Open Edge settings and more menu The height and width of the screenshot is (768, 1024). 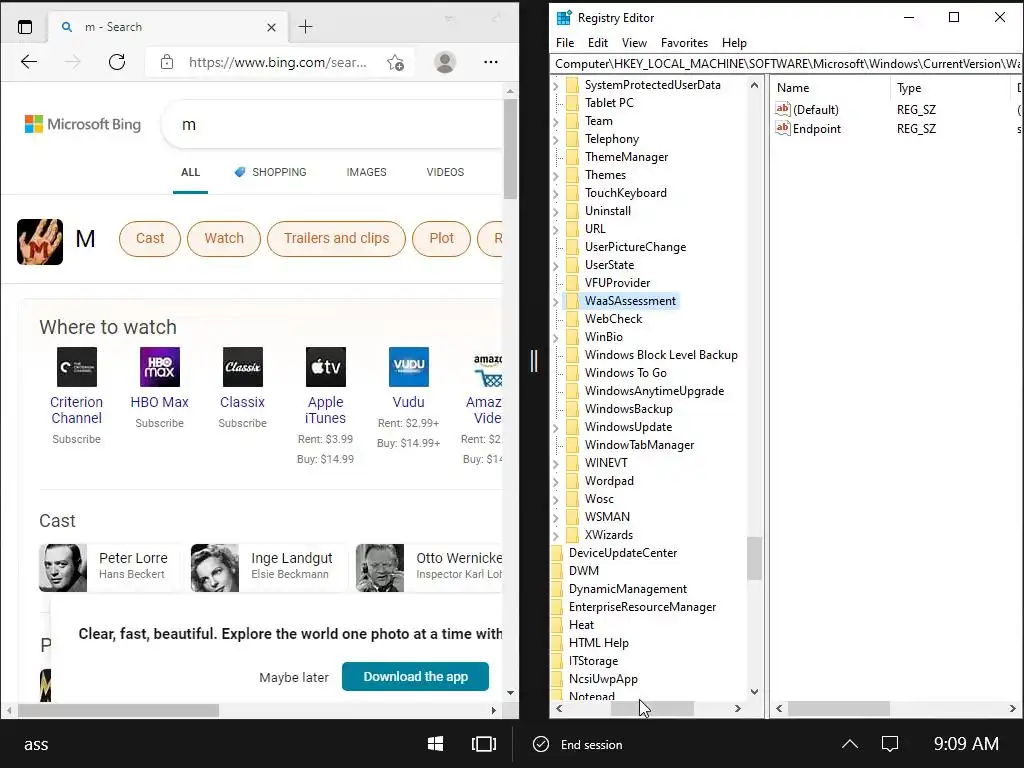pyautogui.click(x=490, y=62)
